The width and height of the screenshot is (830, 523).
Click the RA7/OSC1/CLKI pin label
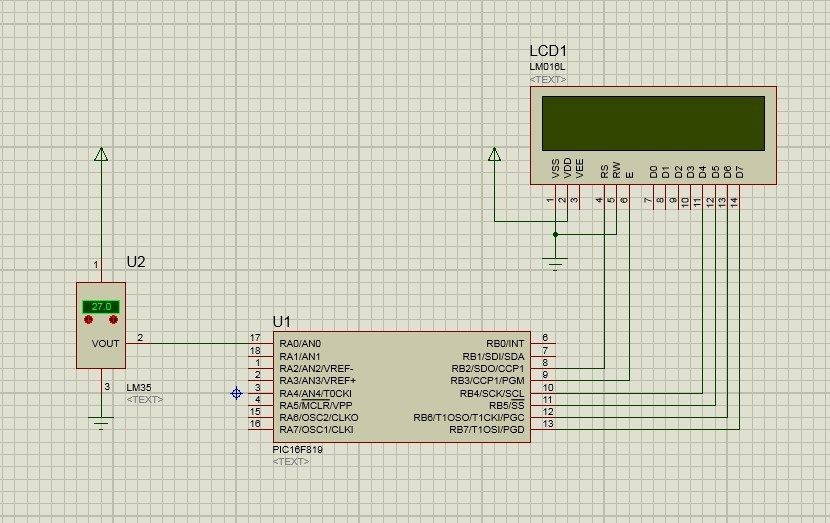(316, 430)
